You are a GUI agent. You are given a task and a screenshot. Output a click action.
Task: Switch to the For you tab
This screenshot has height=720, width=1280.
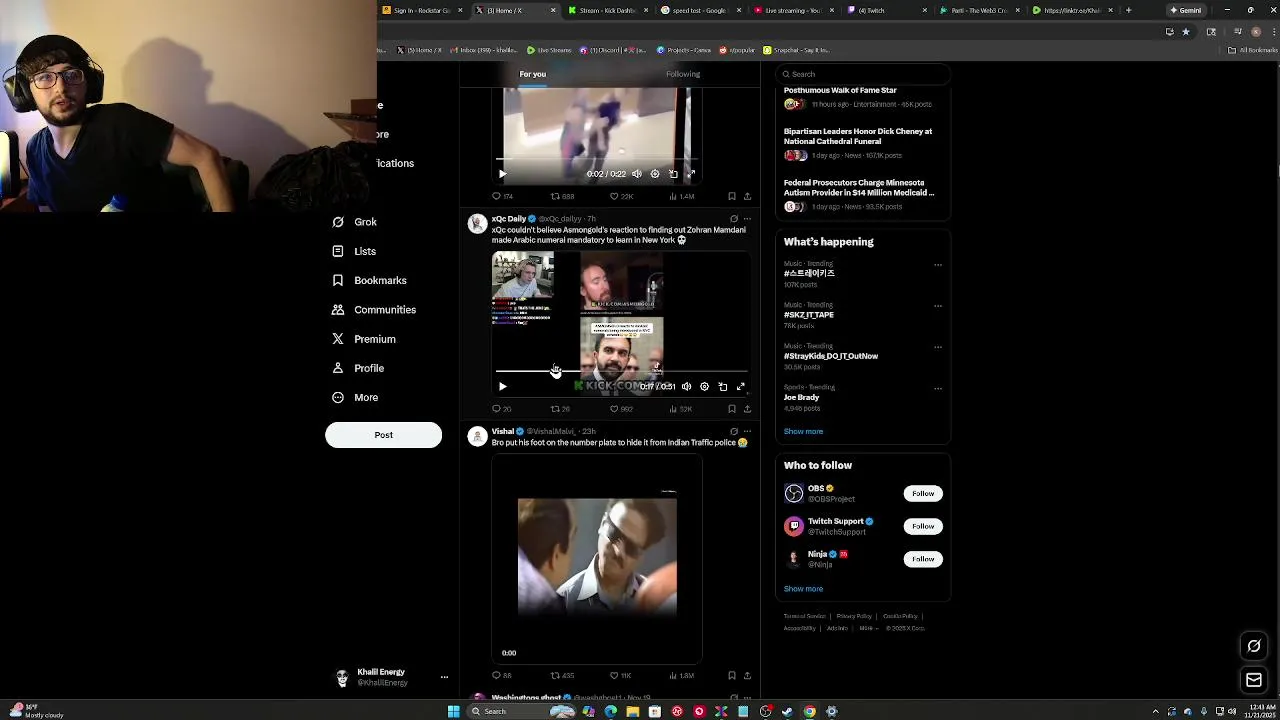[x=533, y=74]
